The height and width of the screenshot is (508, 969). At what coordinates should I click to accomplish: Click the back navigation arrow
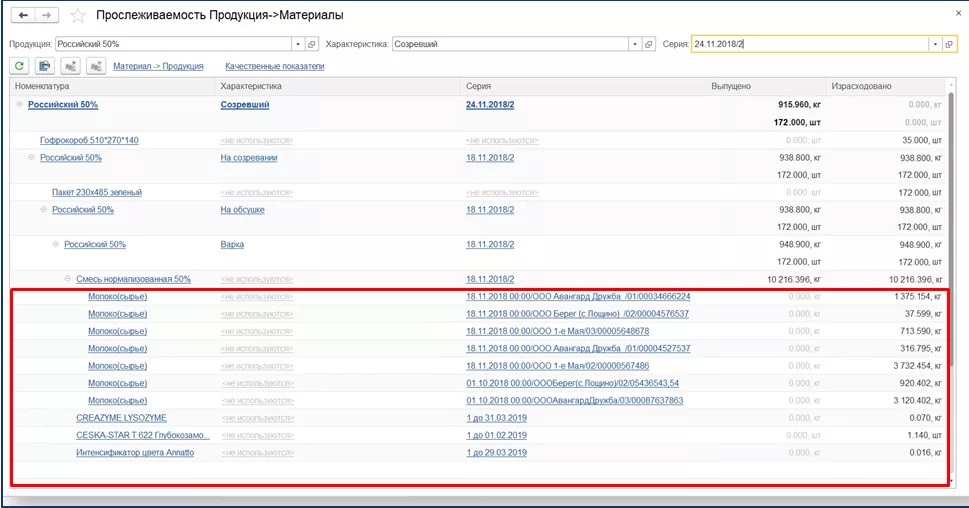coord(23,16)
